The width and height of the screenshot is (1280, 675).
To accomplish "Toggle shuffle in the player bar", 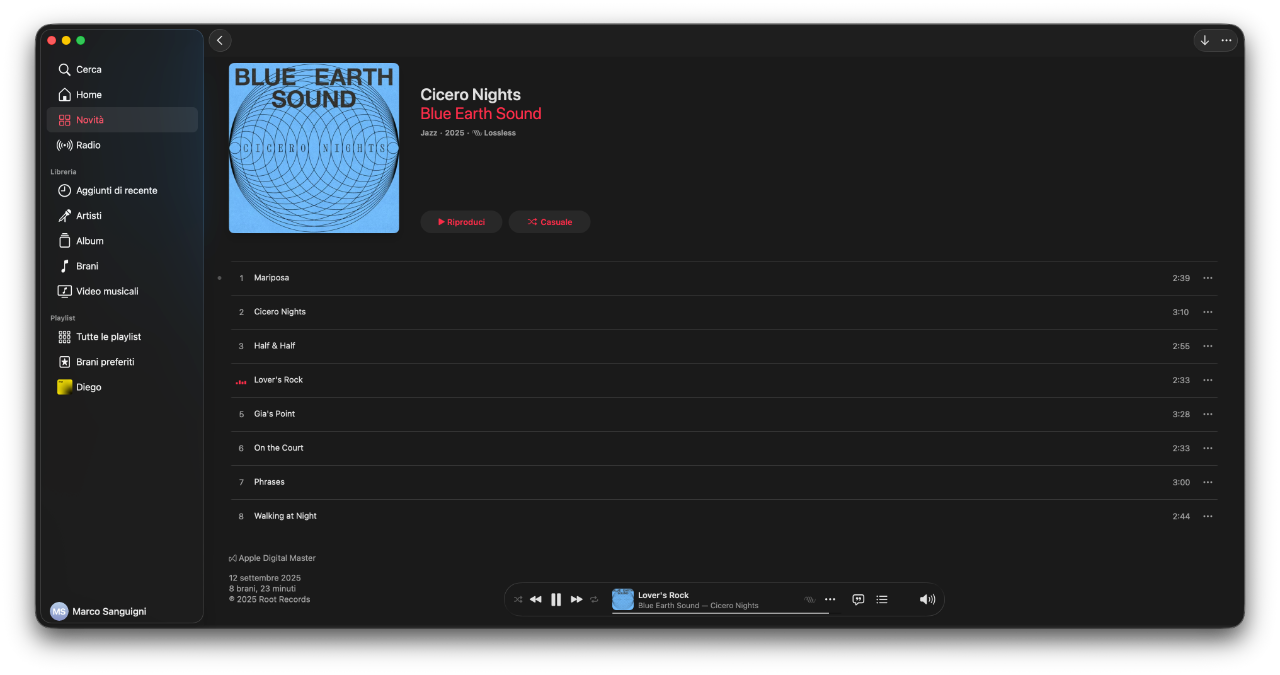I will (x=518, y=600).
